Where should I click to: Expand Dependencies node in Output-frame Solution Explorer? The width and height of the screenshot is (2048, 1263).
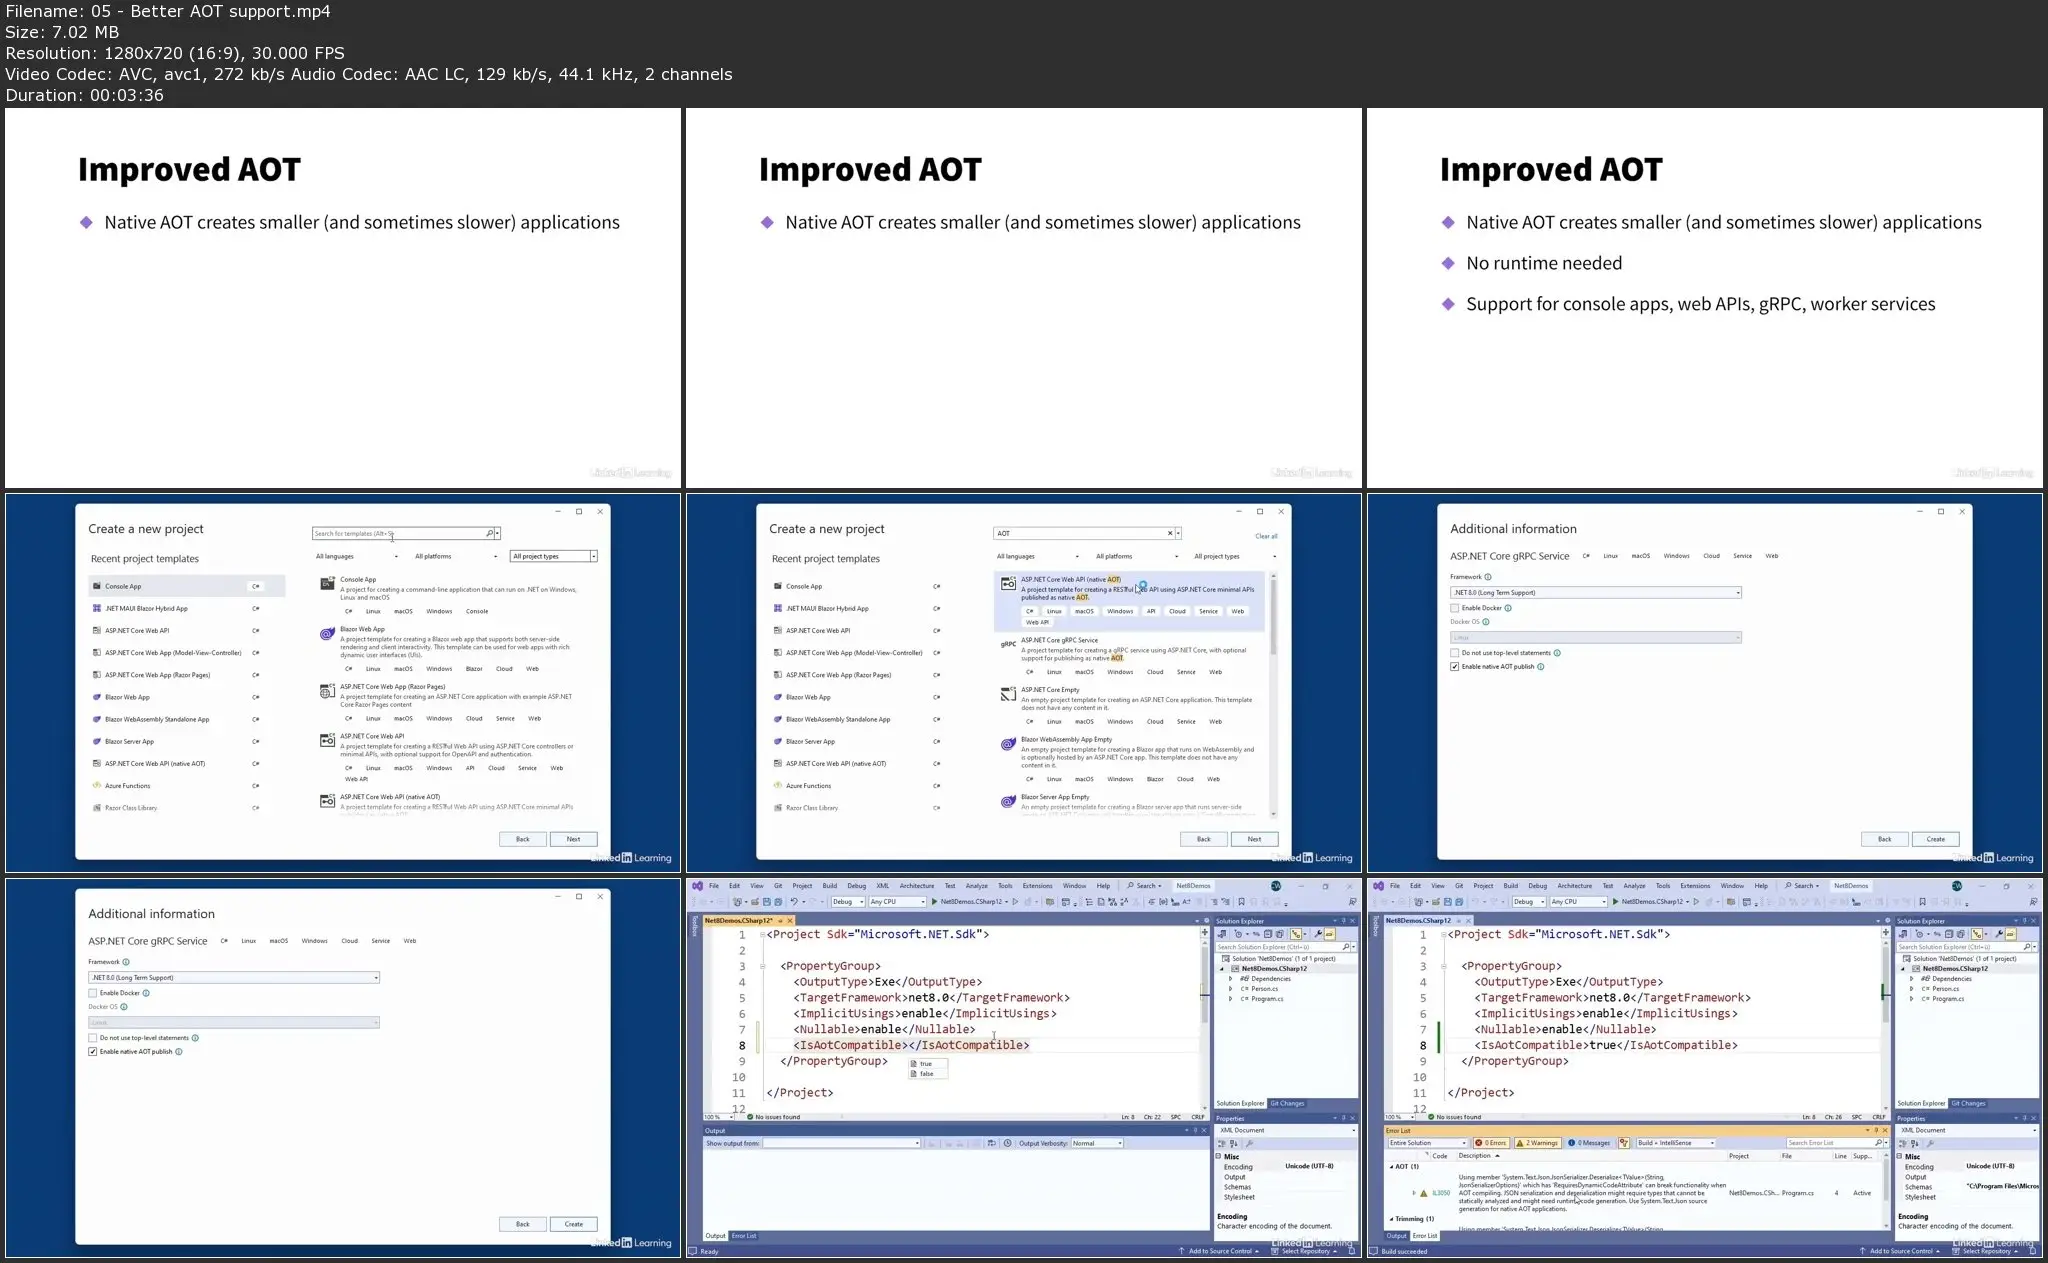(x=1231, y=979)
